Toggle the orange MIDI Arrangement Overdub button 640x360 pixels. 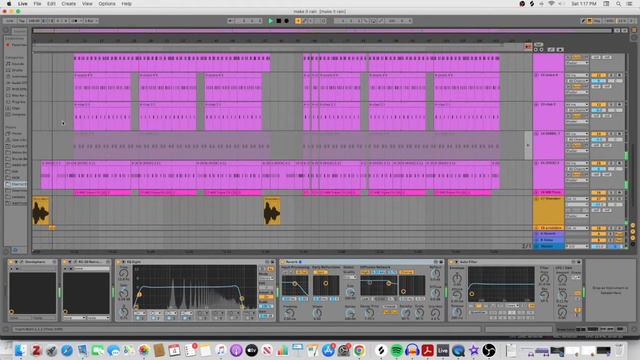298,21
